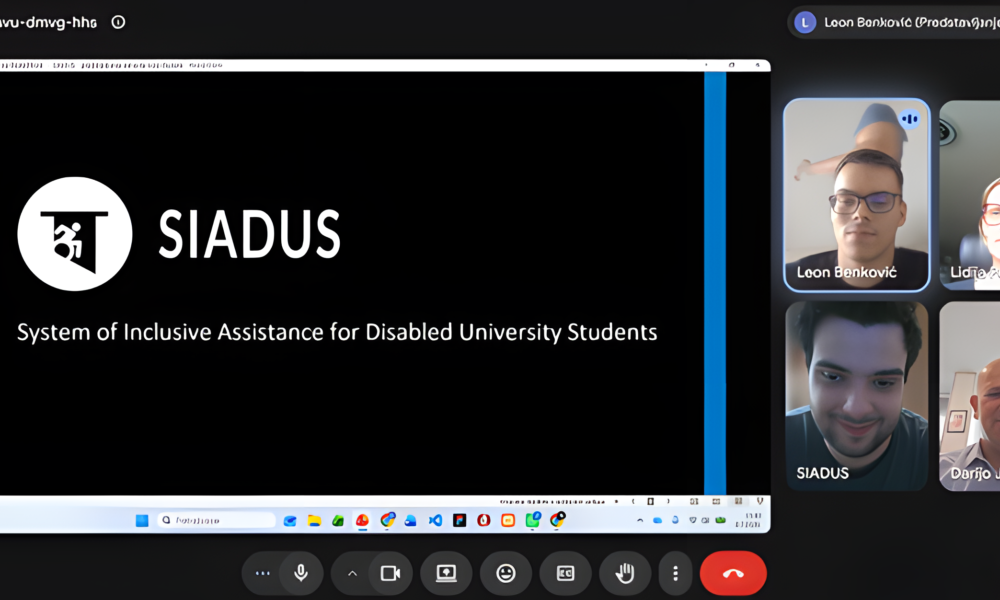Open the horizontal three-dots overflow button

point(262,573)
